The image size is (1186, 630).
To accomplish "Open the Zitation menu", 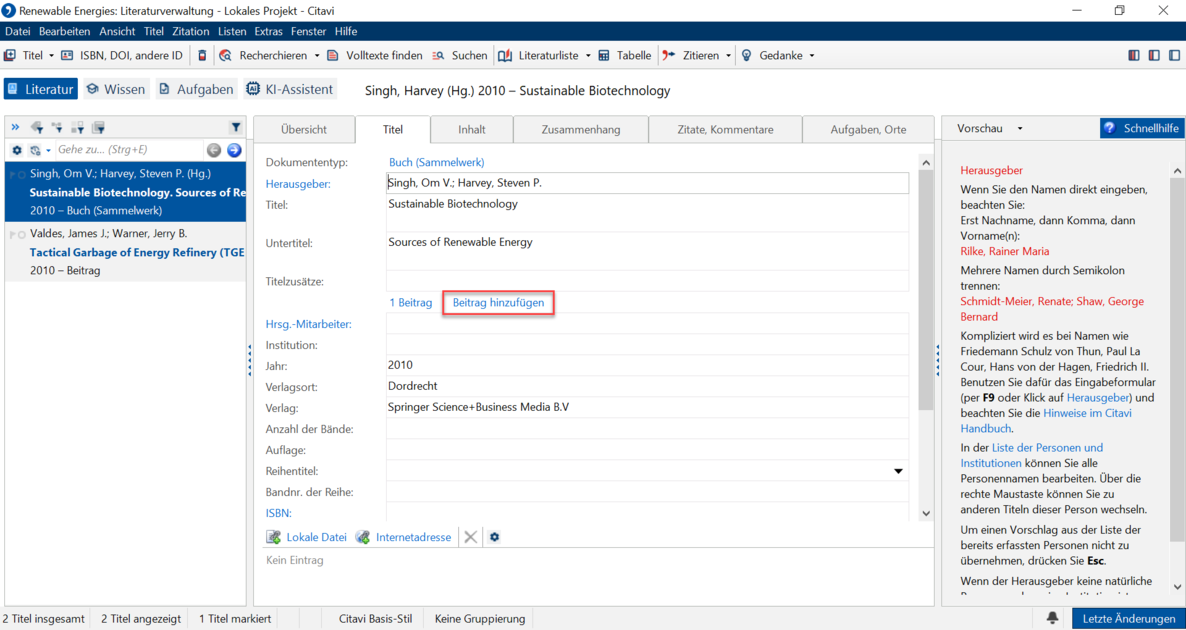I will pos(191,31).
